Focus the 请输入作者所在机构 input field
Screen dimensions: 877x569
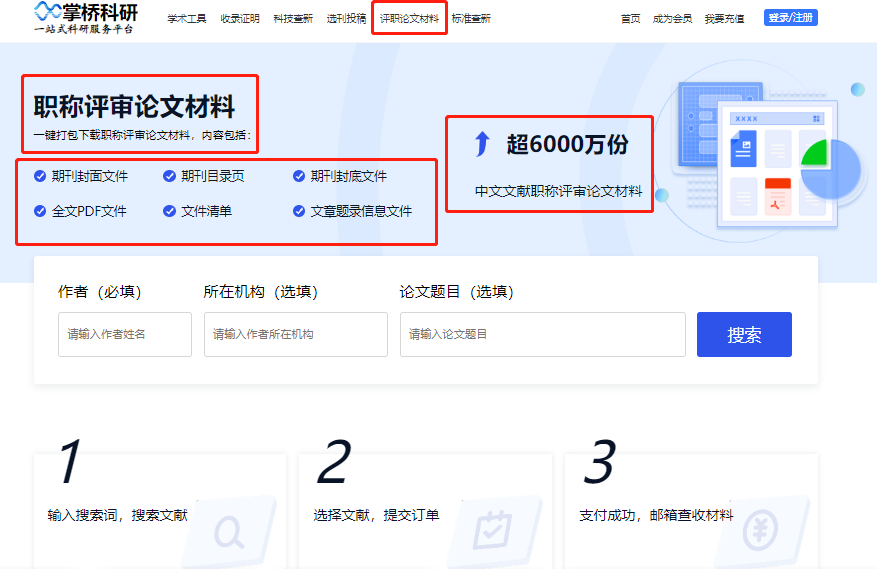pos(296,334)
